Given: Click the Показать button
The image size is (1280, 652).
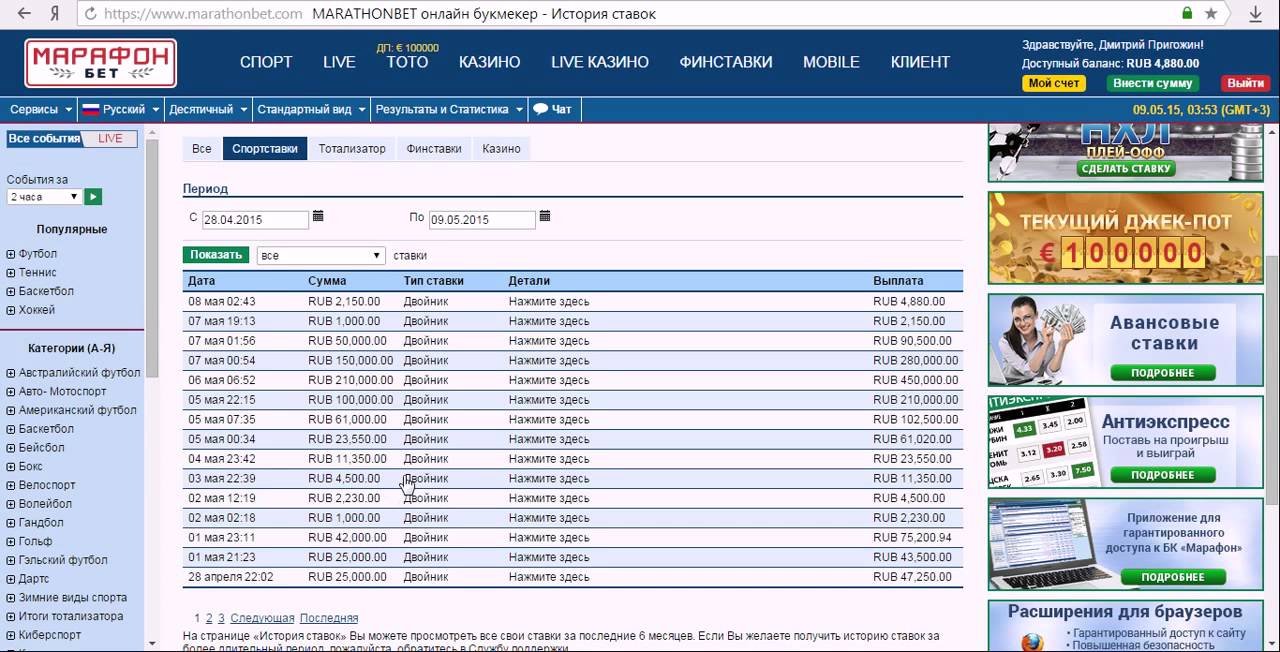Looking at the screenshot, I should click(216, 255).
